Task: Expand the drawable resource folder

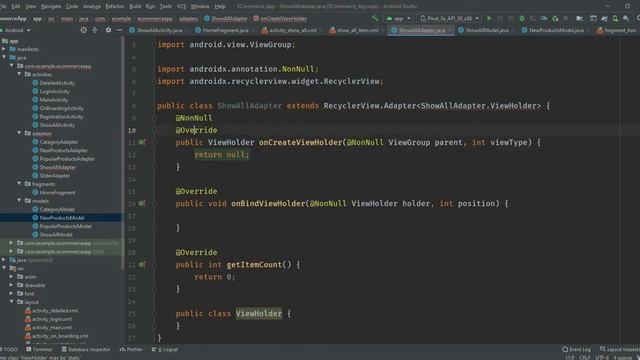Action: (11, 285)
